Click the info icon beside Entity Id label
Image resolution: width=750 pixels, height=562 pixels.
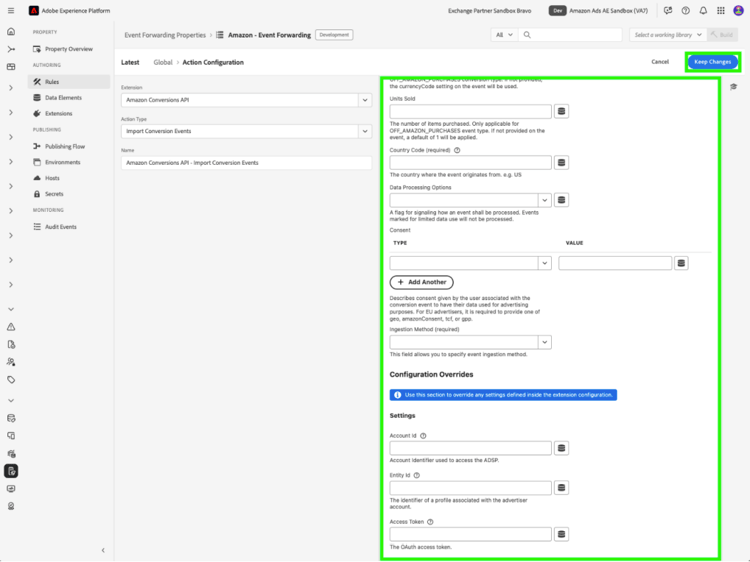tap(417, 475)
